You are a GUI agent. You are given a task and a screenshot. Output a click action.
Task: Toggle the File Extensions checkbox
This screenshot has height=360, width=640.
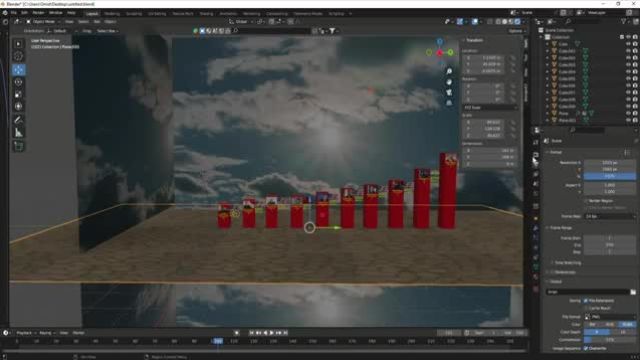pos(586,300)
